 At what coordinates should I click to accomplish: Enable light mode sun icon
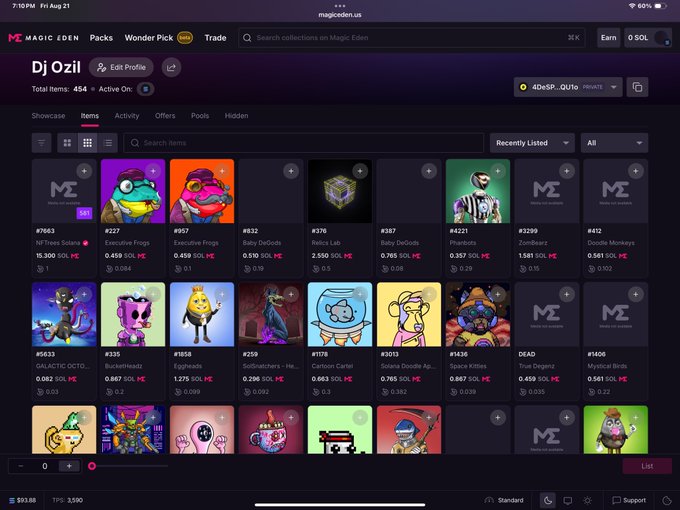(x=588, y=500)
